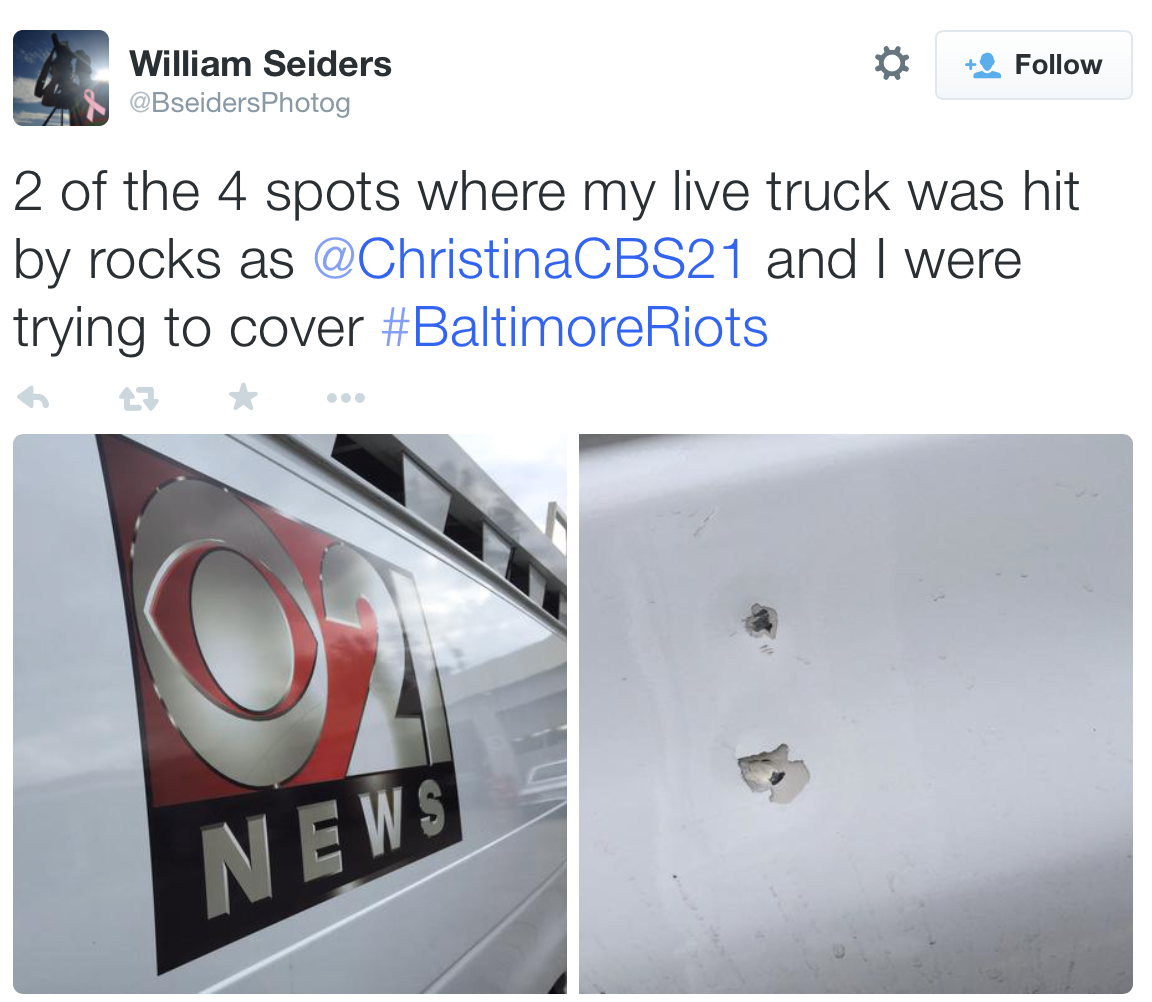Click the pink ribbon on the avatar
The height and width of the screenshot is (1002, 1152).
coord(96,104)
